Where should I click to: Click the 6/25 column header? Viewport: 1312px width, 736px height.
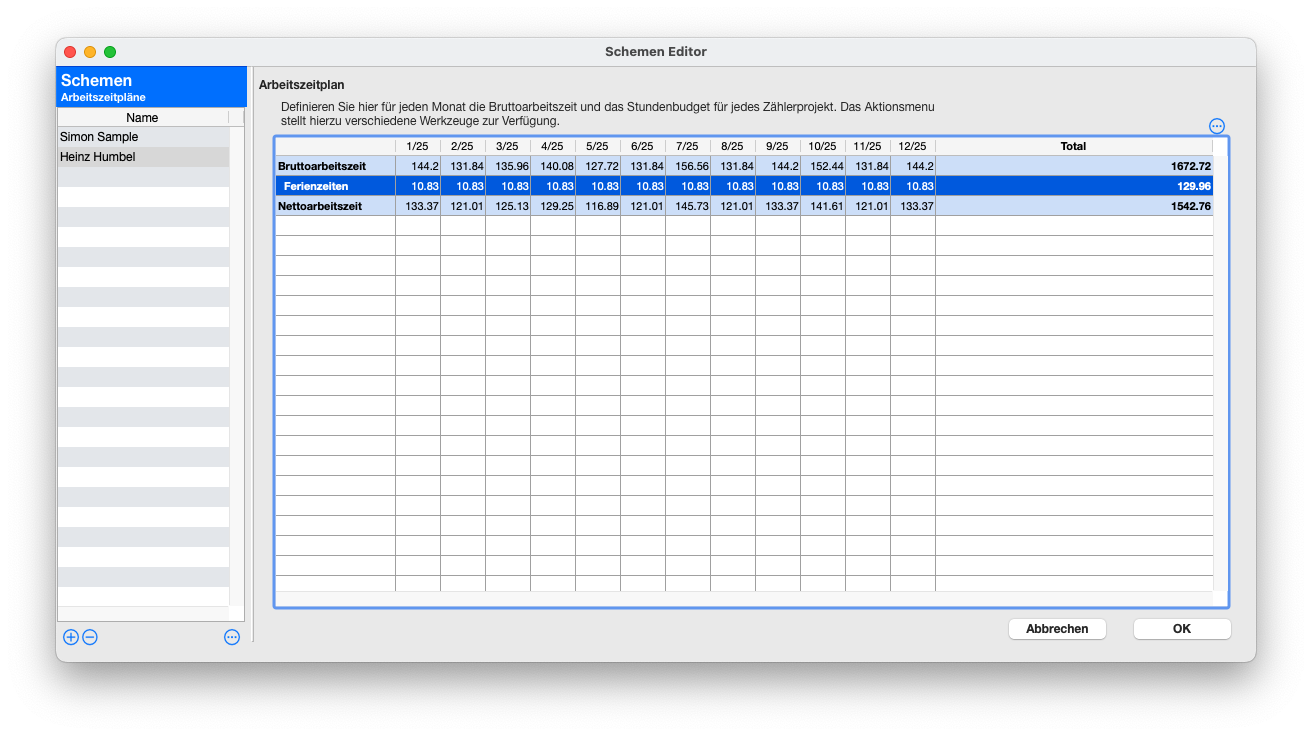coord(643,146)
